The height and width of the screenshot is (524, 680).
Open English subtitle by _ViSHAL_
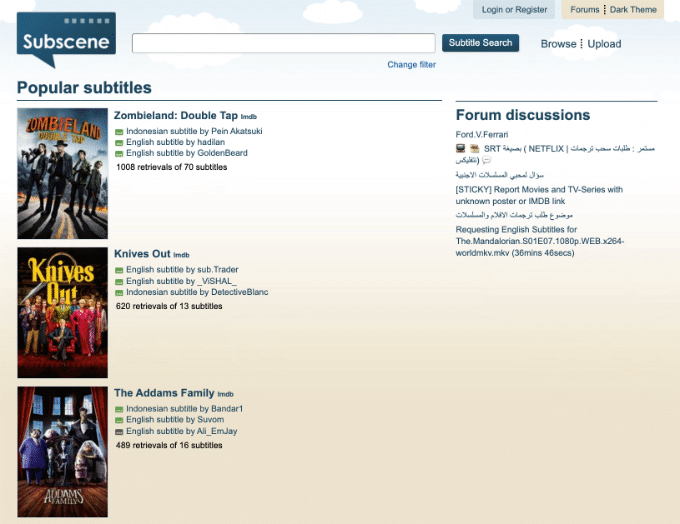click(x=181, y=281)
